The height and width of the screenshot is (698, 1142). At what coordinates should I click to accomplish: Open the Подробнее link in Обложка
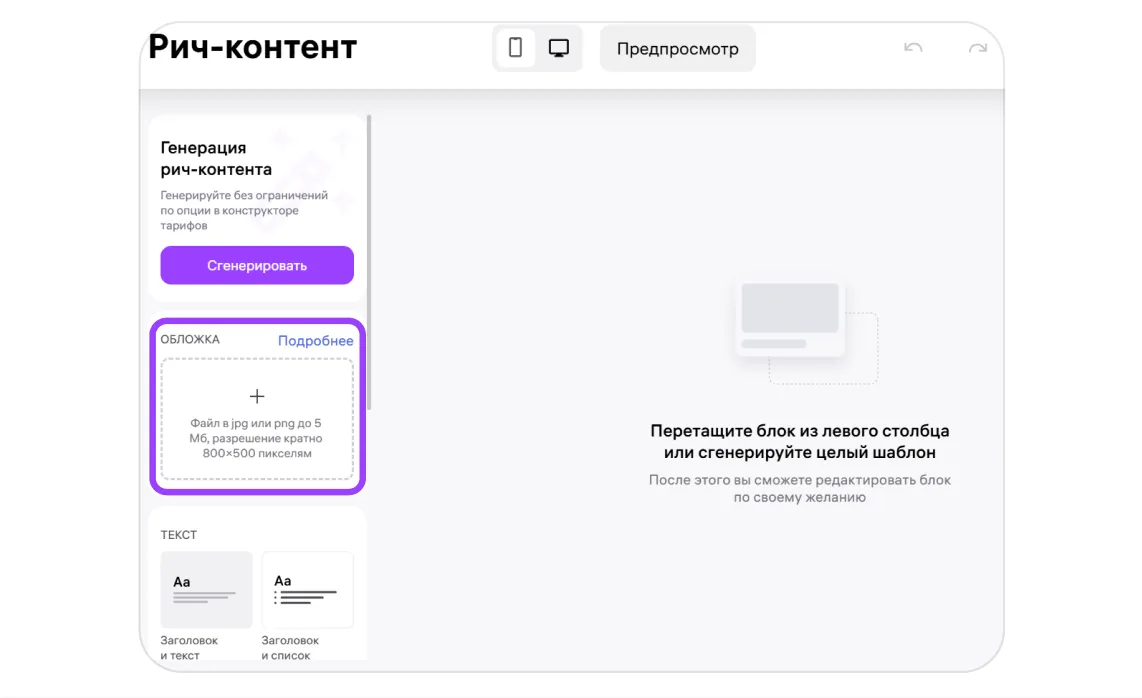tap(315, 341)
